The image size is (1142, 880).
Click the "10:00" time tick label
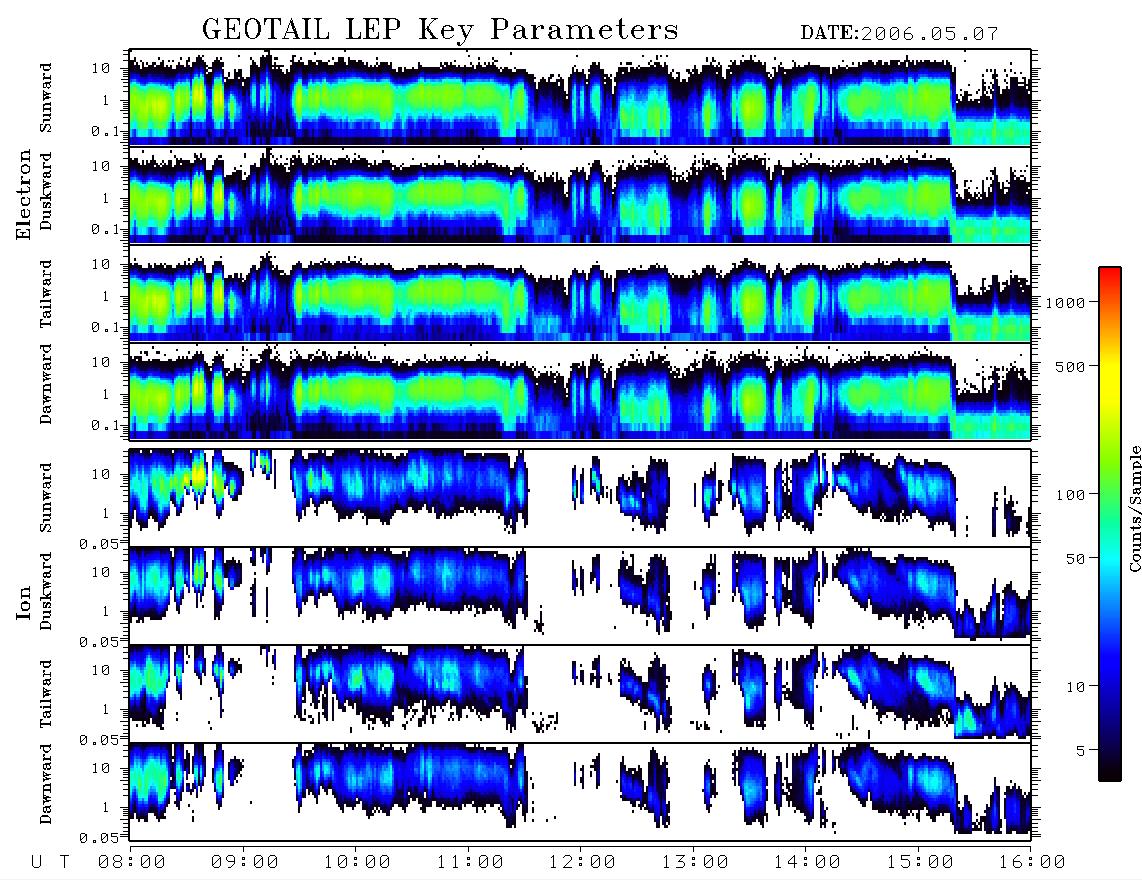[357, 863]
